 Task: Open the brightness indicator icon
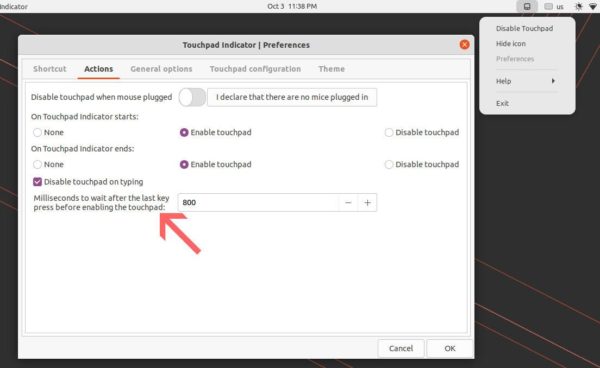(x=579, y=7)
